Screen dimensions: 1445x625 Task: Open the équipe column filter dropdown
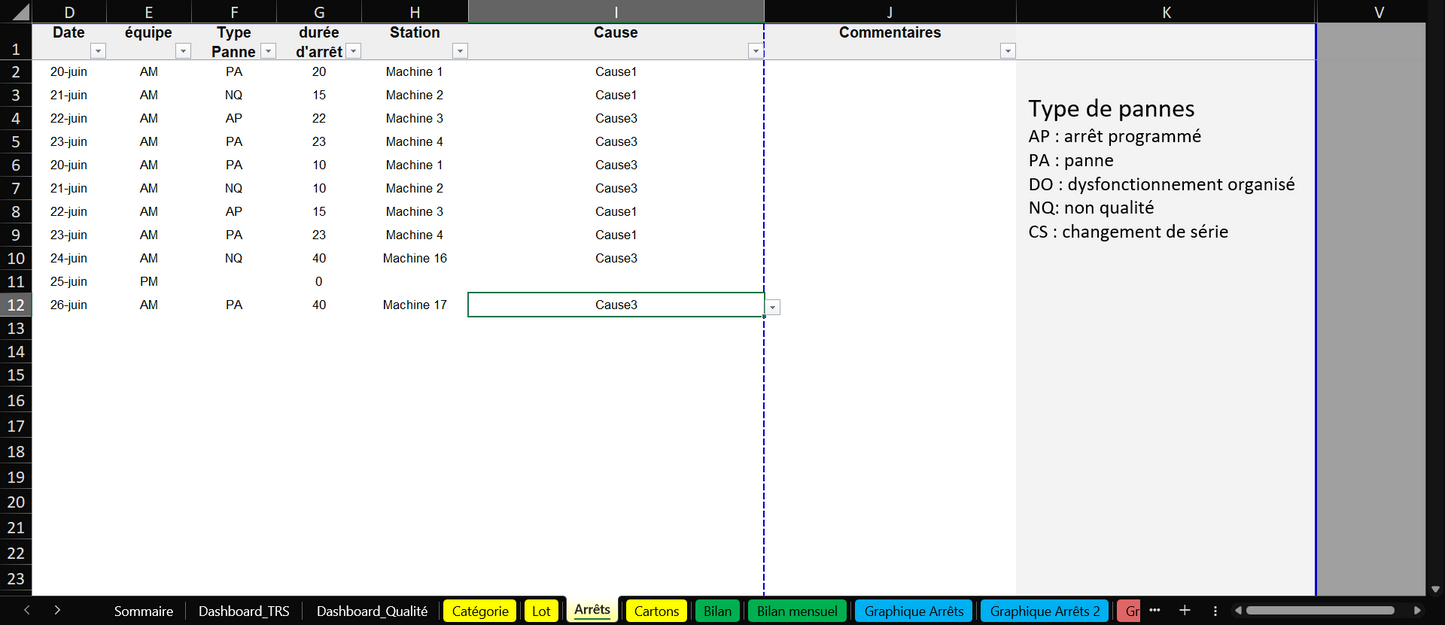point(182,51)
